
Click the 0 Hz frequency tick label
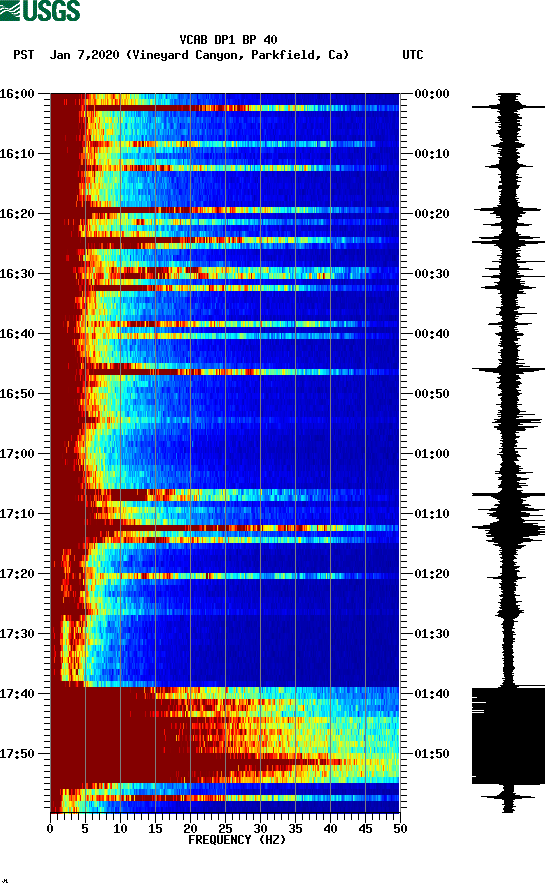pyautogui.click(x=50, y=829)
